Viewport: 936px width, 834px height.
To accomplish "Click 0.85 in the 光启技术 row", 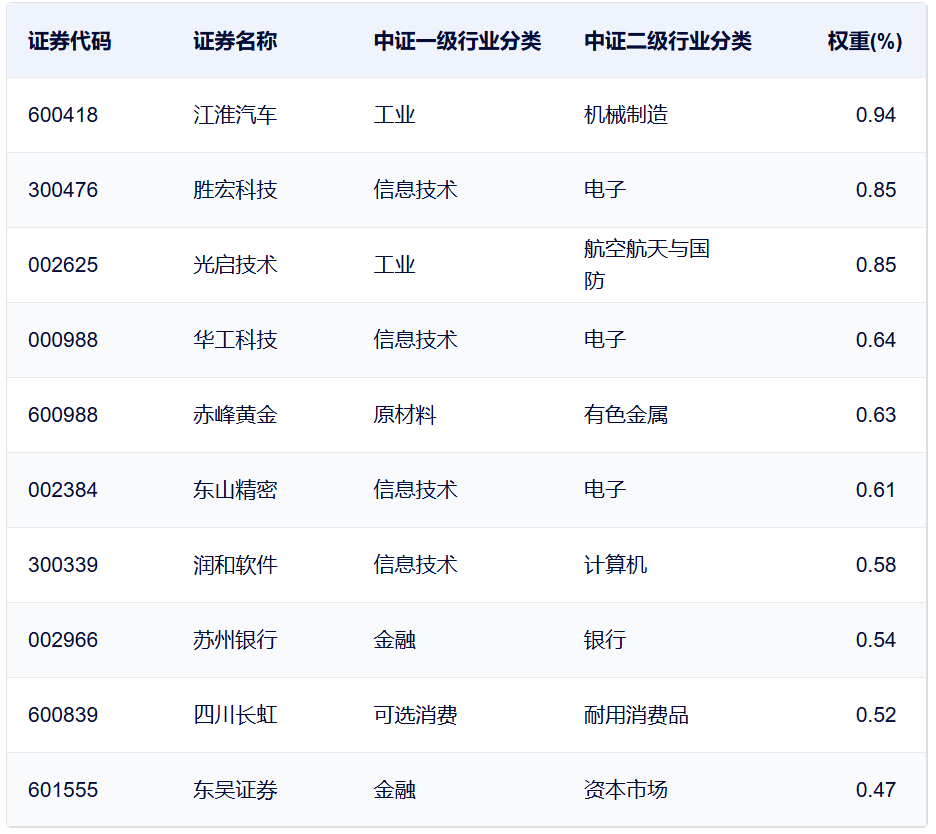I will (x=875, y=264).
